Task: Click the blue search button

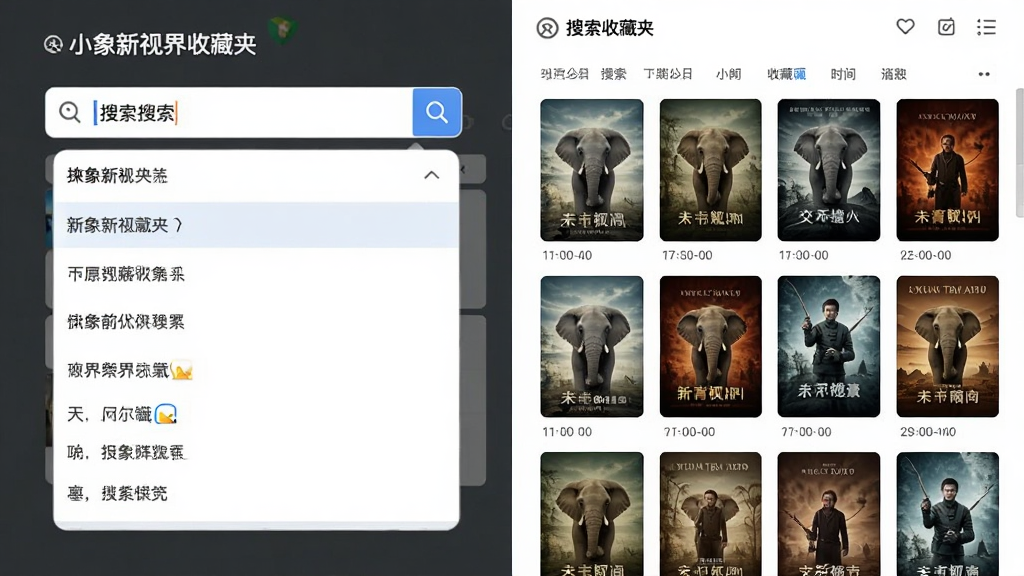Action: coord(437,112)
